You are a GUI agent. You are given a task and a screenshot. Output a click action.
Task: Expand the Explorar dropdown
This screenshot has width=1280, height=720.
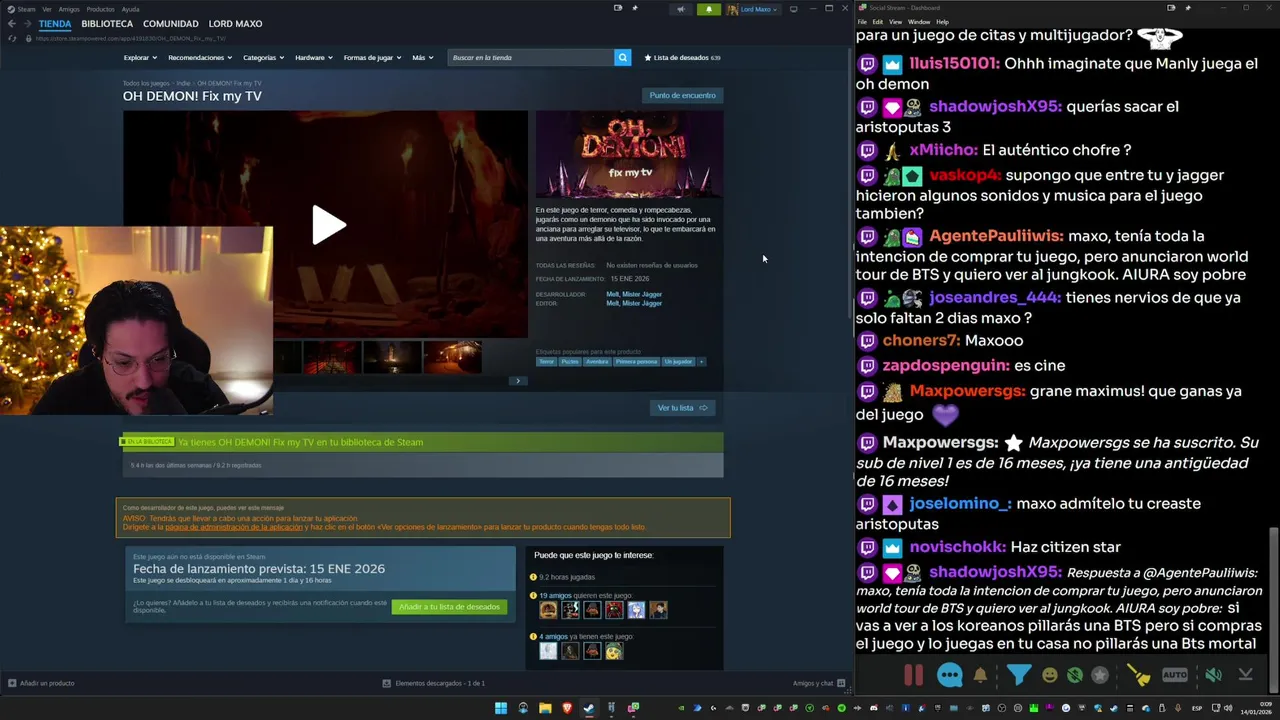click(x=138, y=57)
